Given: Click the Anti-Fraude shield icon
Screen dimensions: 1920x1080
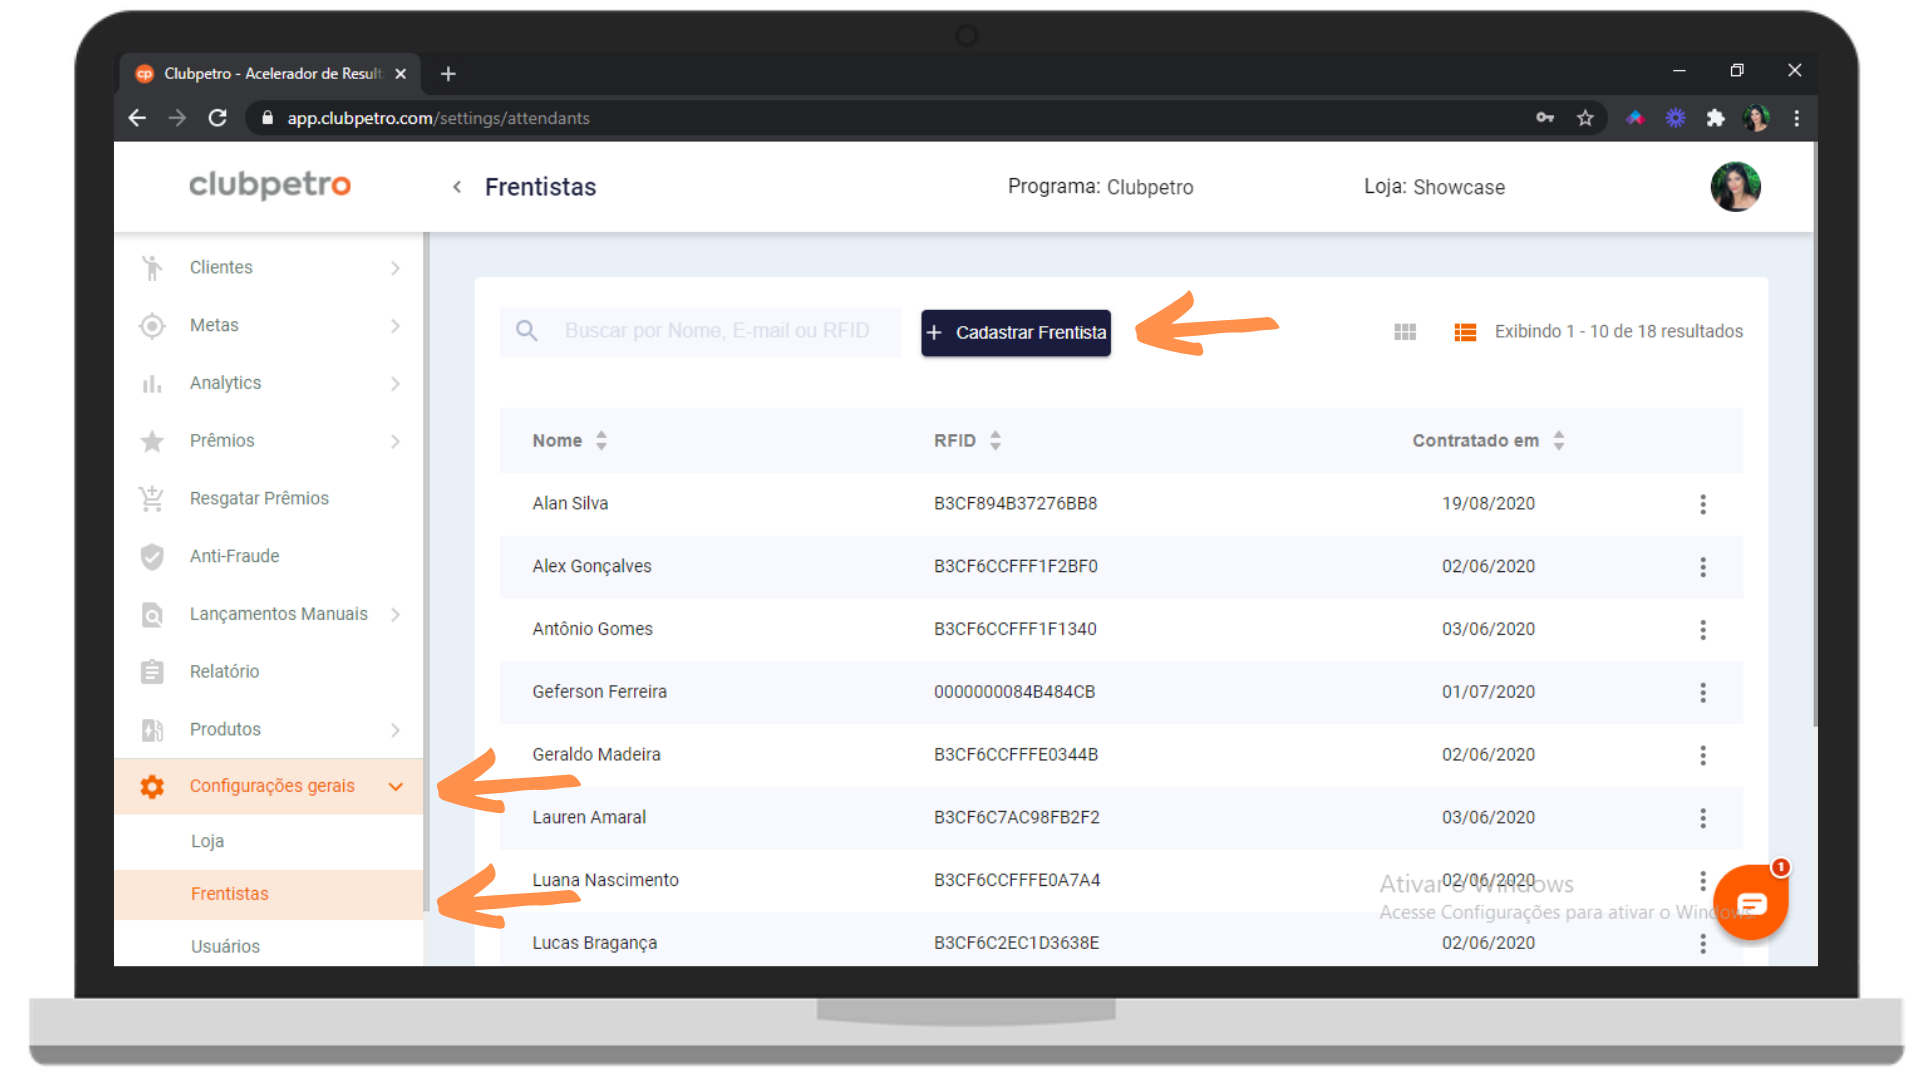Looking at the screenshot, I should click(152, 556).
